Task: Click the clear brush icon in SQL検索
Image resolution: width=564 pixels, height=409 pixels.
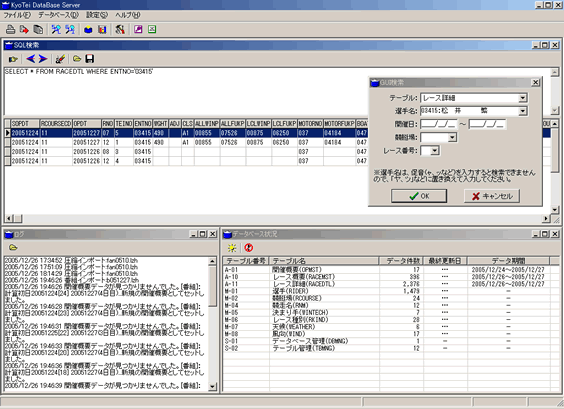Action: [60, 59]
